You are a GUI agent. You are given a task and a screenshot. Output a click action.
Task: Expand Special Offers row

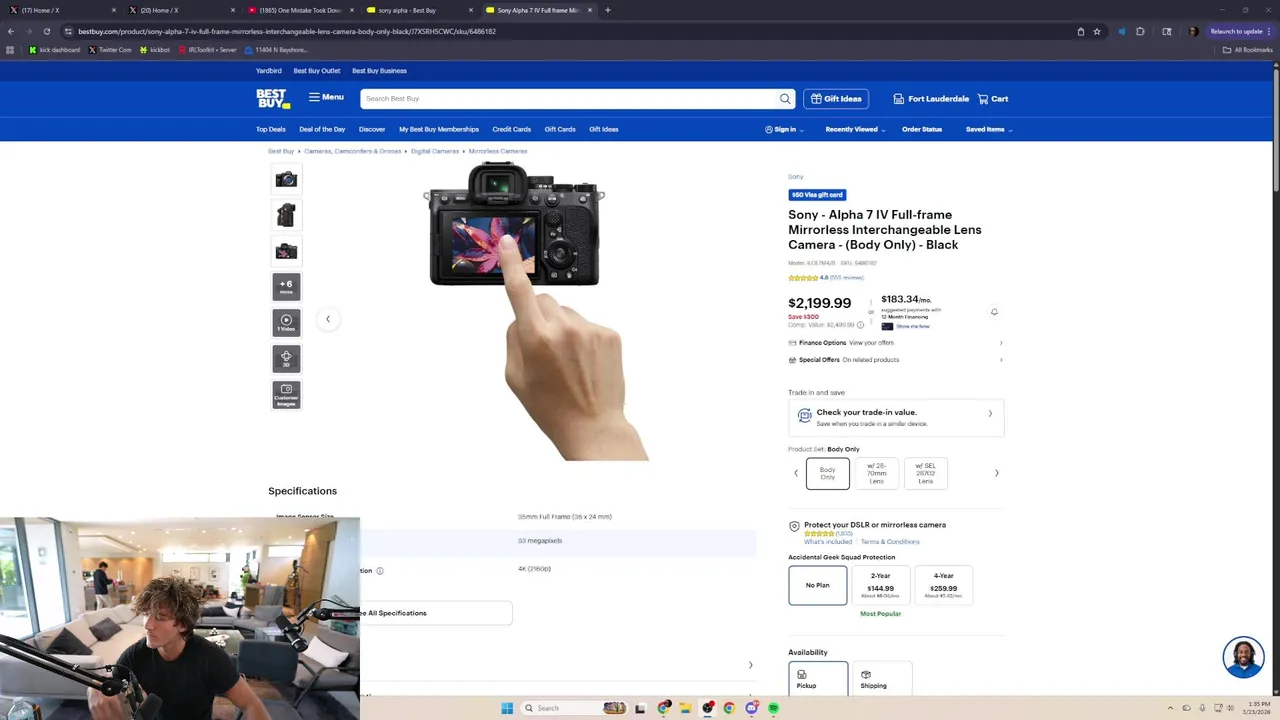[895, 360]
